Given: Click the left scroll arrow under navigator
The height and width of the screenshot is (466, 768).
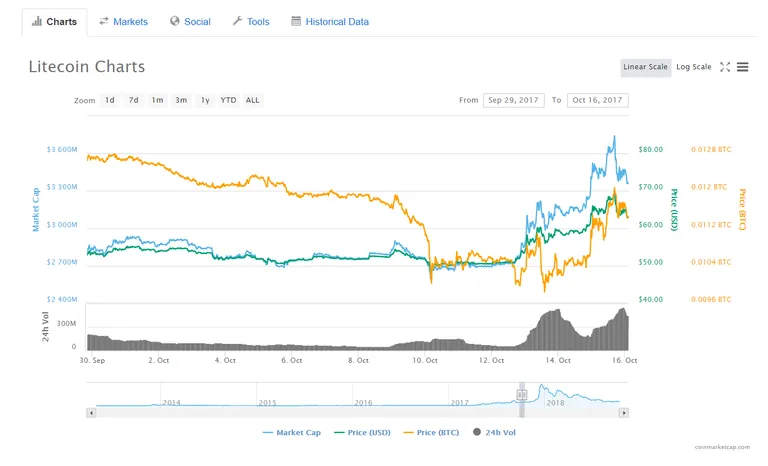Looking at the screenshot, I should pos(91,413).
